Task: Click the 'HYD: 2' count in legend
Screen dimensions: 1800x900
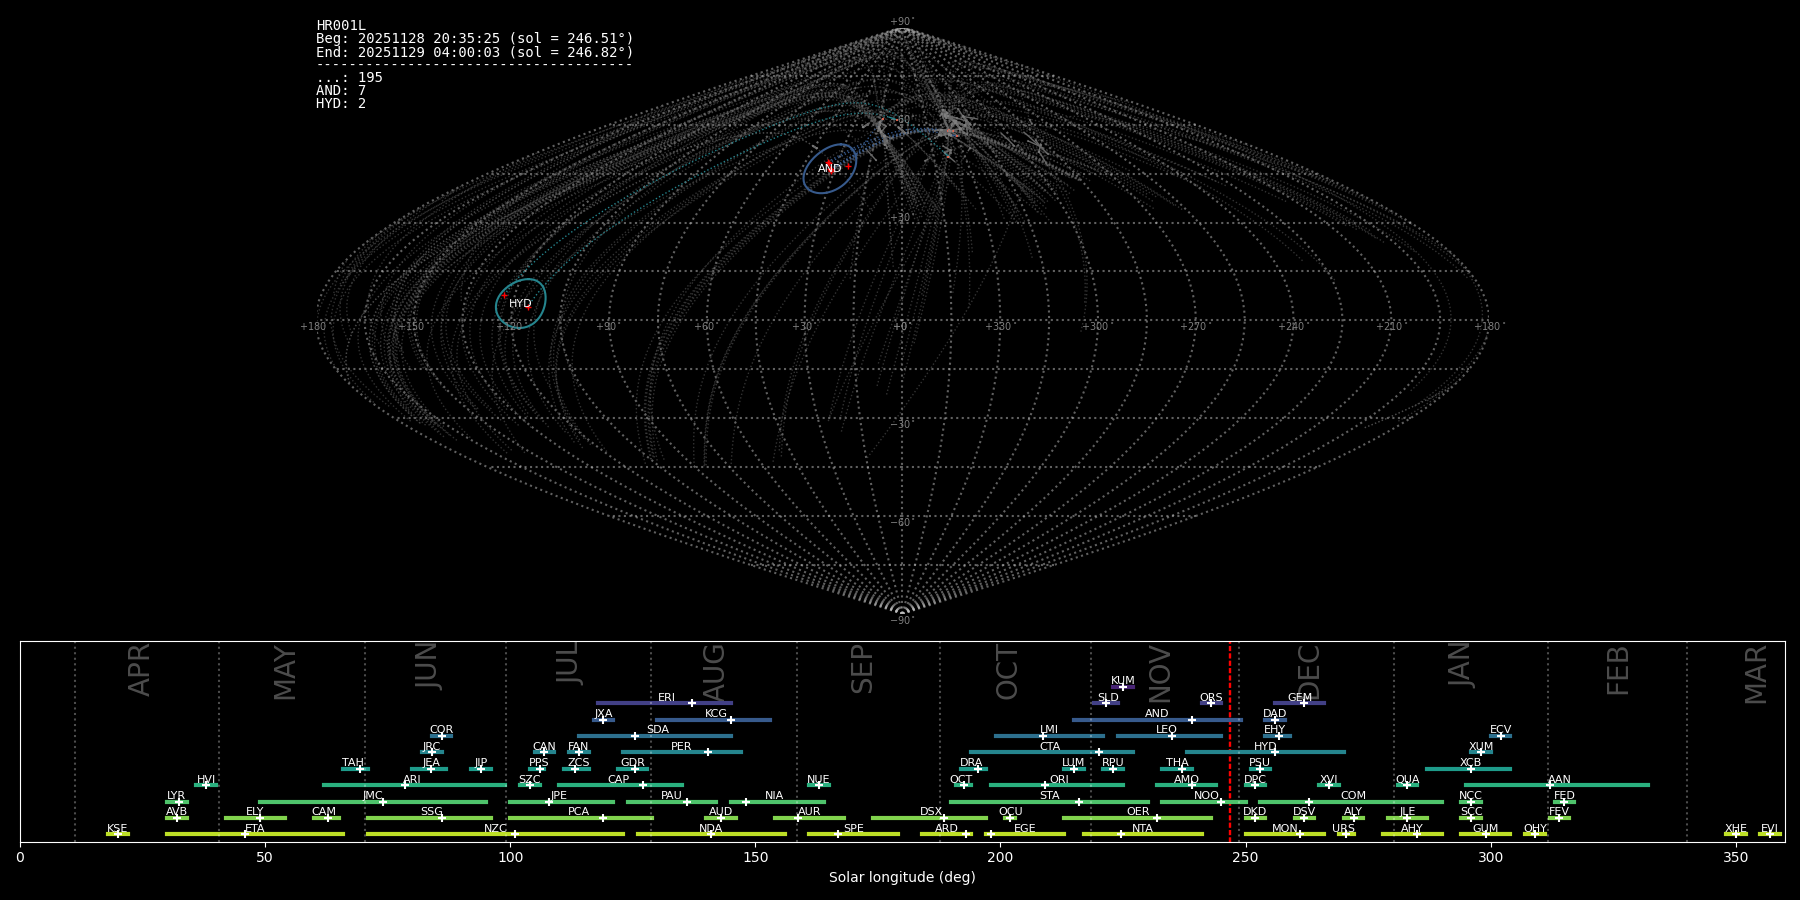Action: tap(341, 104)
